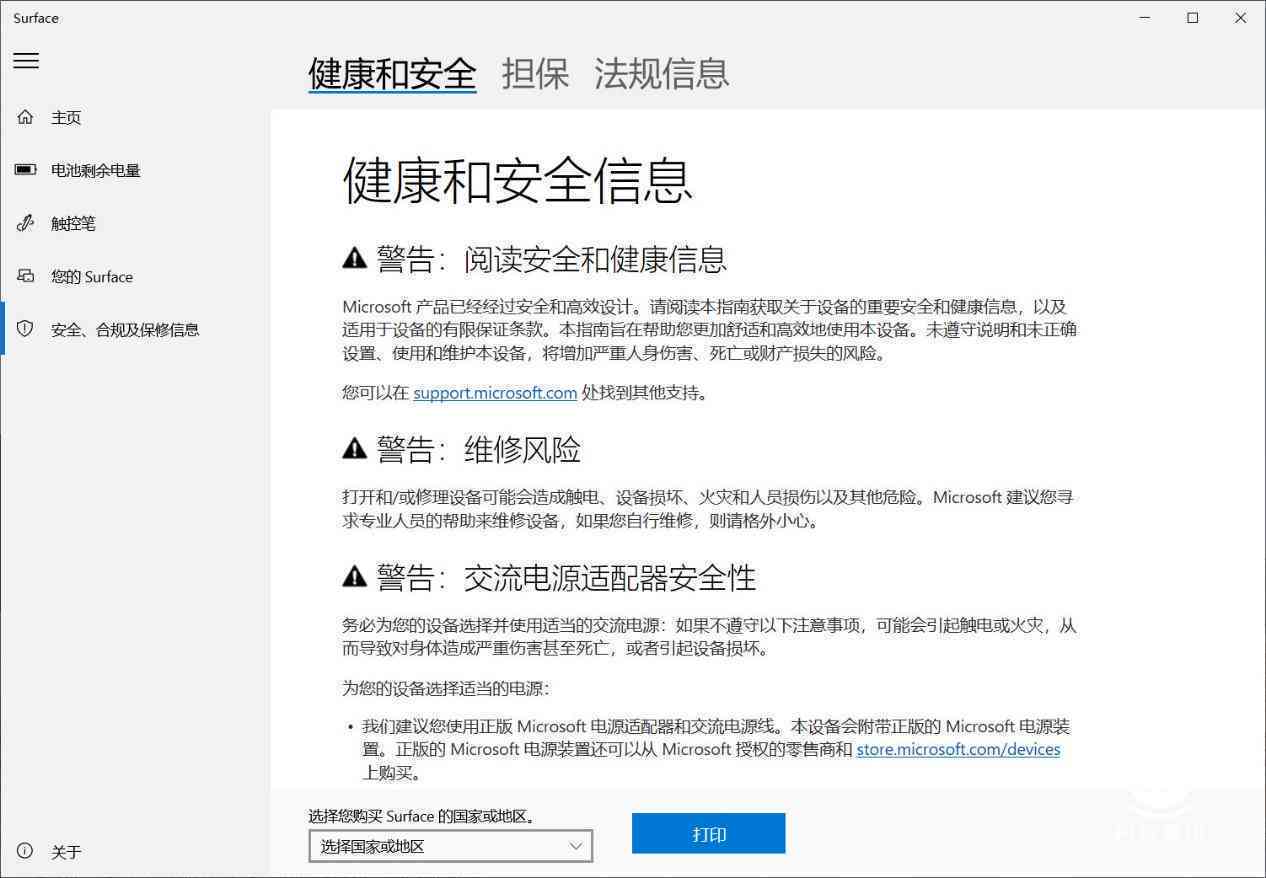Click the 为您的设备选择适当的电源 text
Viewport: 1266px width, 878px height.
(x=445, y=689)
